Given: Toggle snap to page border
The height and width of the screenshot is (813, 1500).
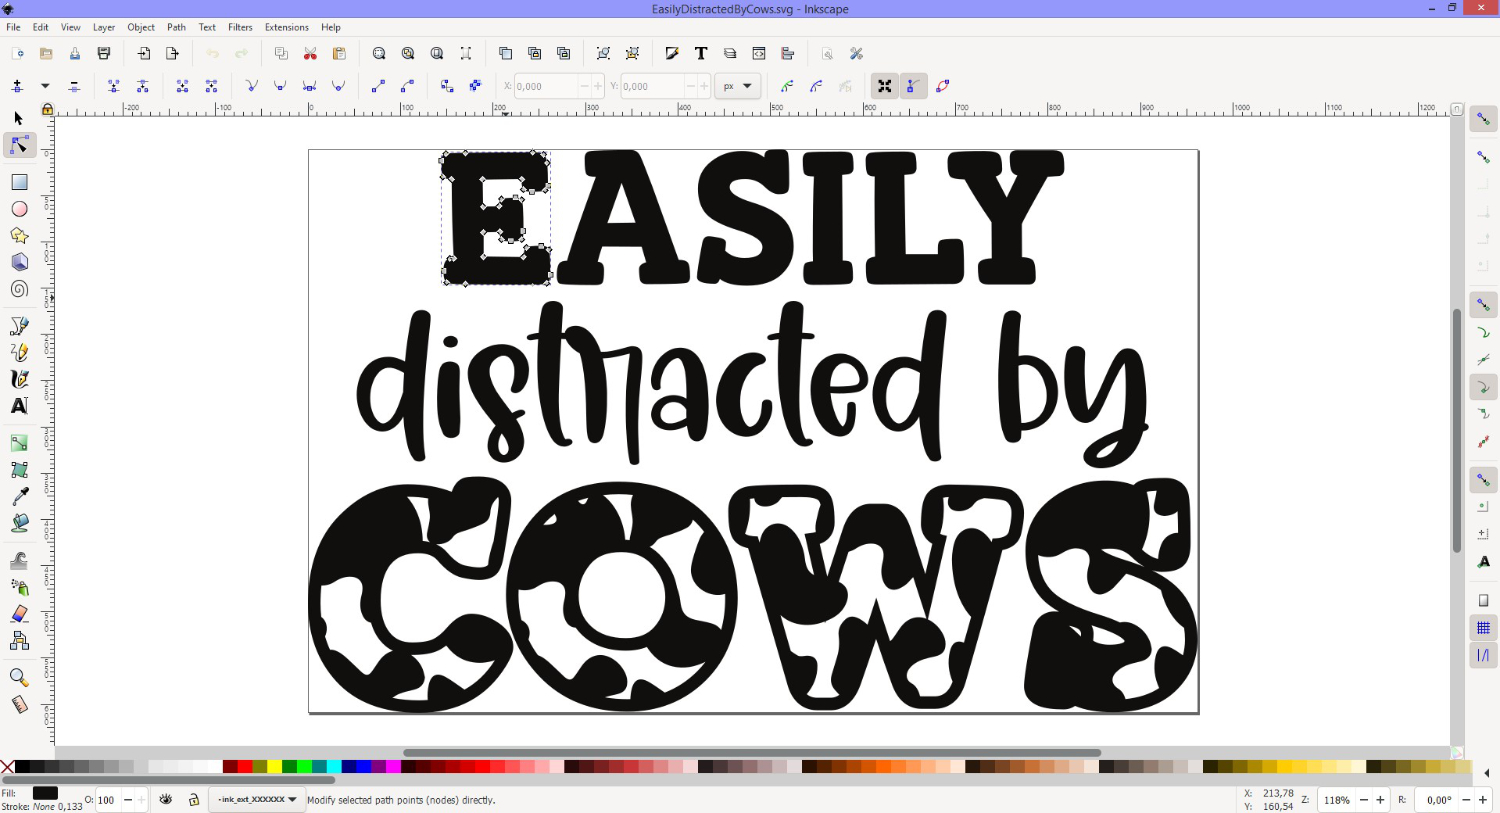Looking at the screenshot, I should (x=1483, y=601).
